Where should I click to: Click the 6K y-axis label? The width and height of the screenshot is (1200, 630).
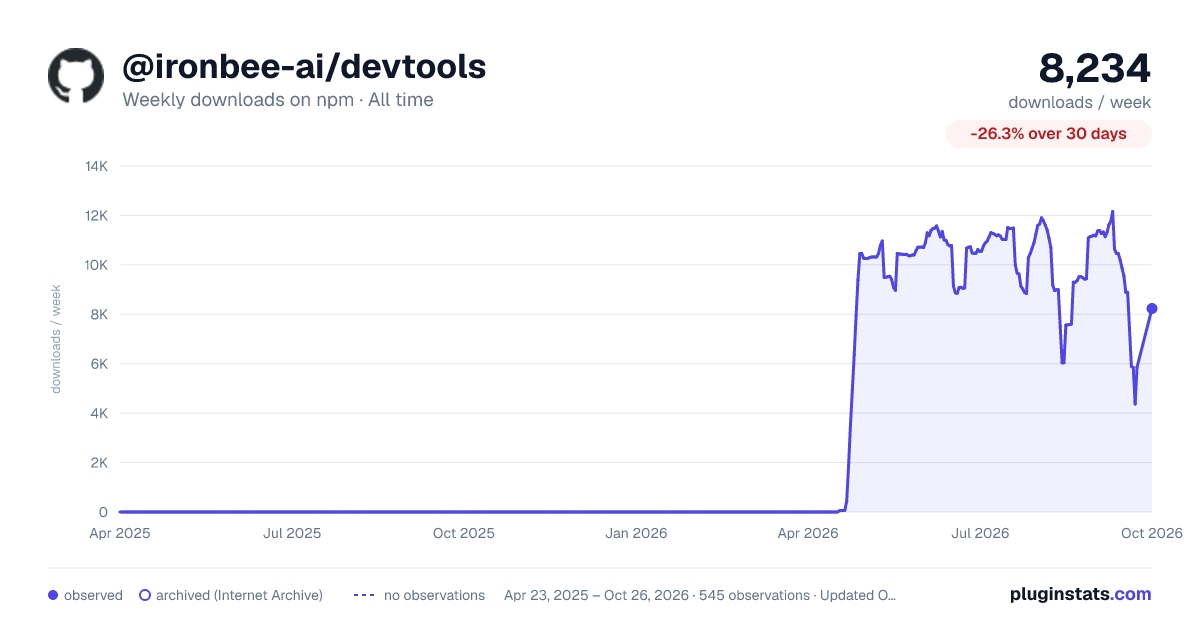100,364
